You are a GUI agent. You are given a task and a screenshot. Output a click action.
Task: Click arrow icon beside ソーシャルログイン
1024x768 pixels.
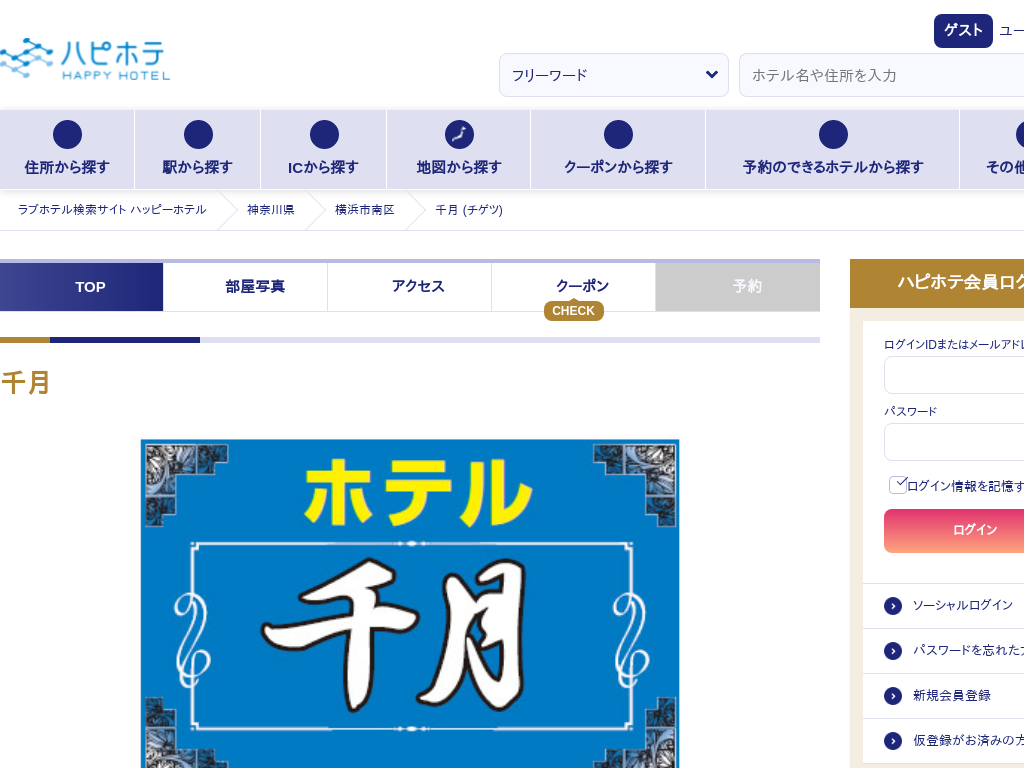pos(893,606)
